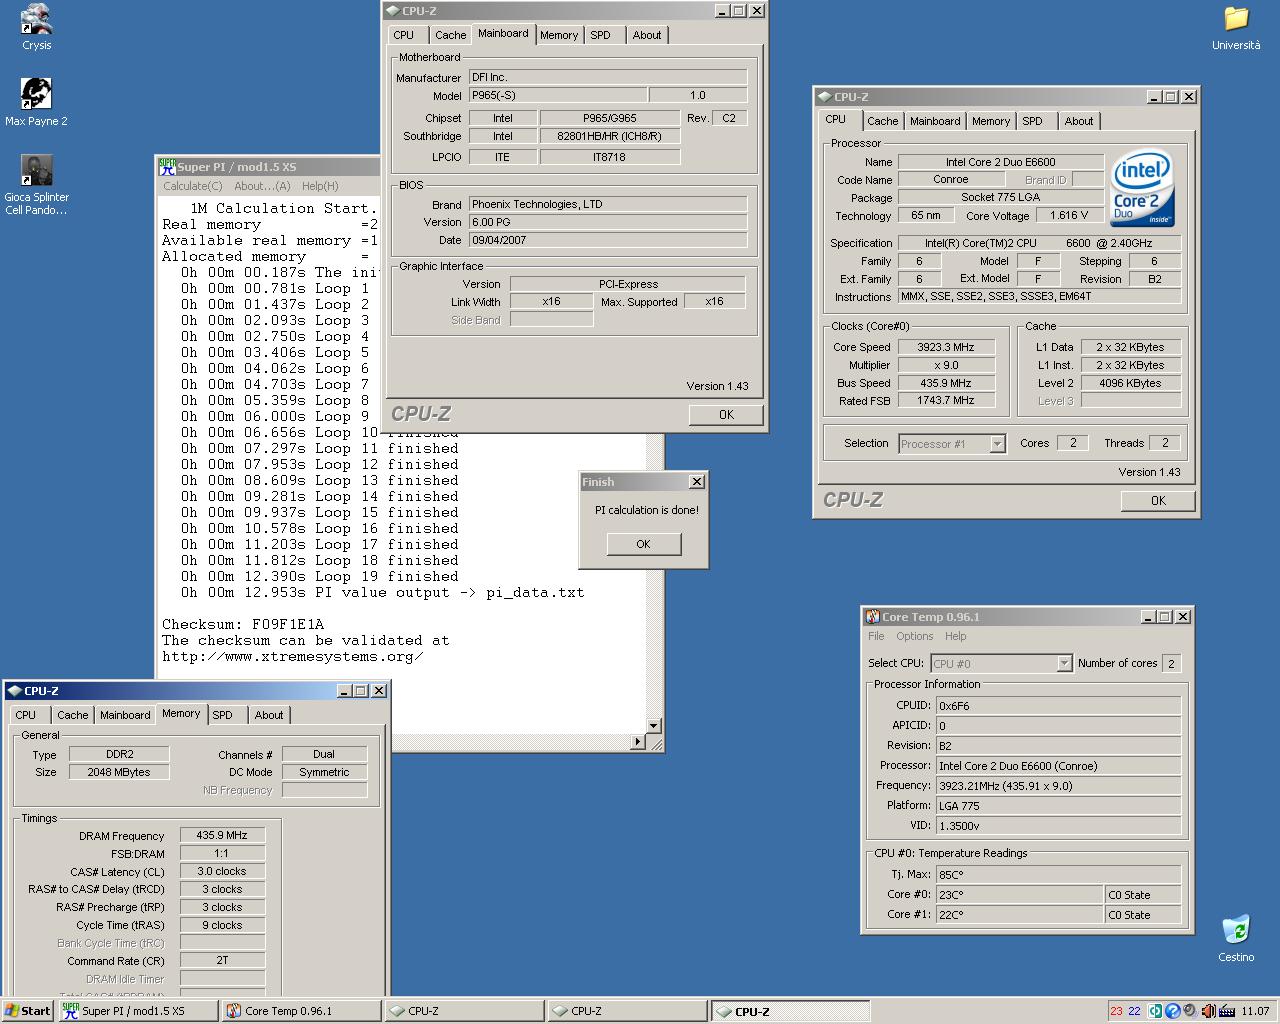1280x1024 pixels.
Task: Click the Core Temp title bar icon
Action: pos(872,617)
